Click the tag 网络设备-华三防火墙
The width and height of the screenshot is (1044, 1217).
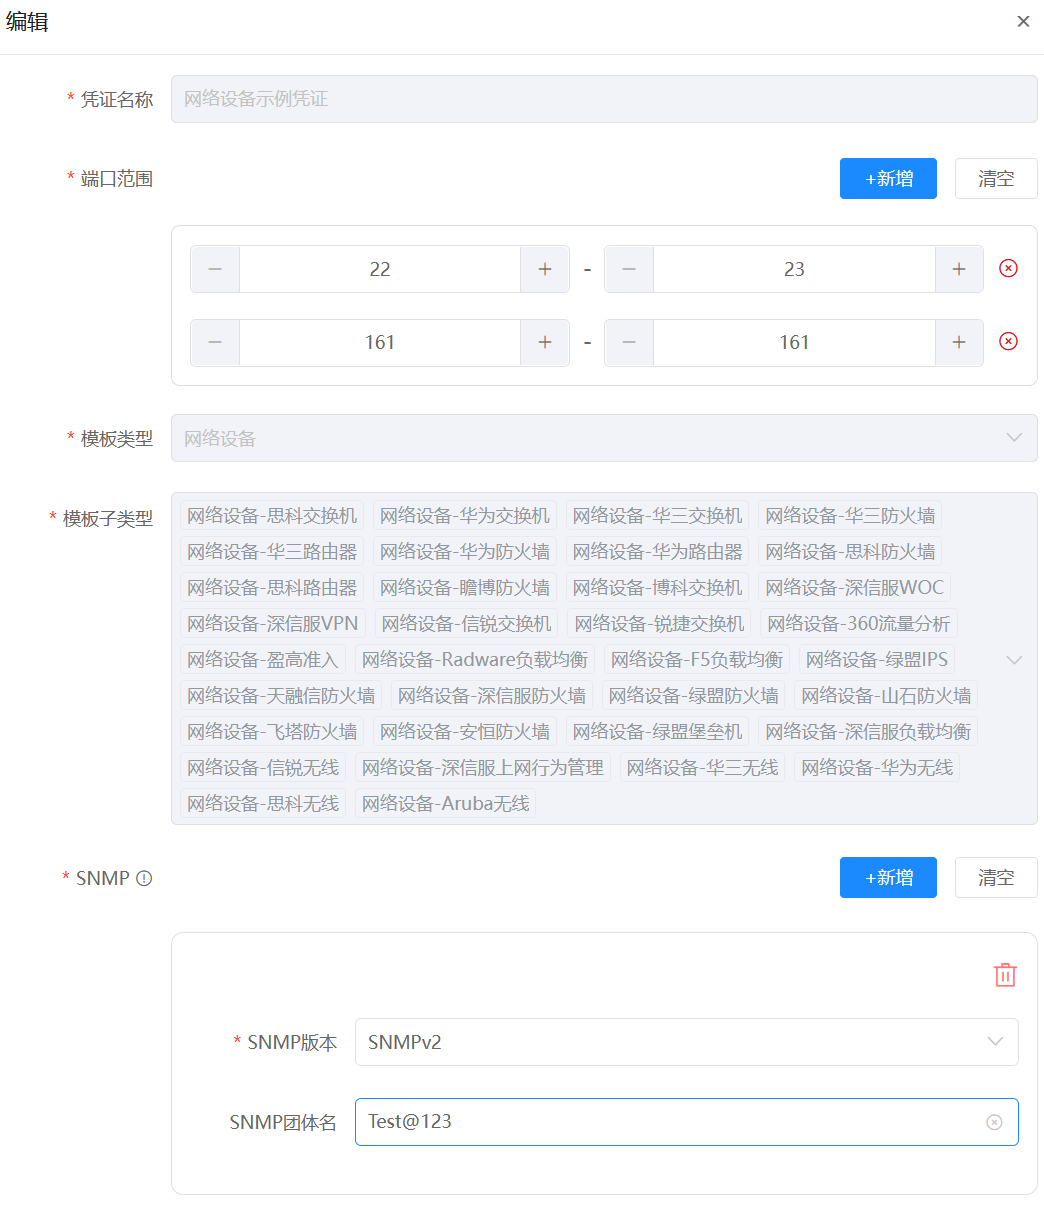point(851,516)
